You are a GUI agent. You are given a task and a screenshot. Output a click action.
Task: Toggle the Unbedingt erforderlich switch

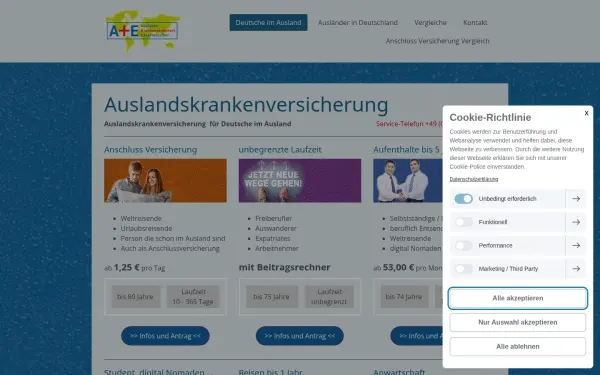click(463, 199)
